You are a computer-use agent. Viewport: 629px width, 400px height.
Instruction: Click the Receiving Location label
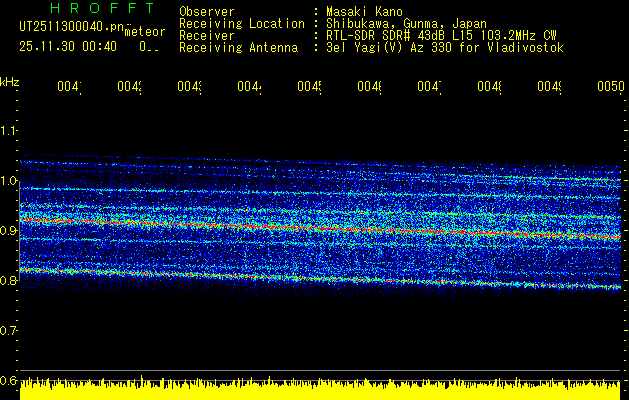[242, 23]
